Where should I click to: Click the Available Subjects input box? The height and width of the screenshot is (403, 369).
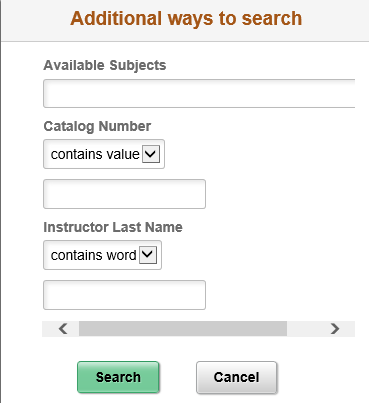pos(199,94)
